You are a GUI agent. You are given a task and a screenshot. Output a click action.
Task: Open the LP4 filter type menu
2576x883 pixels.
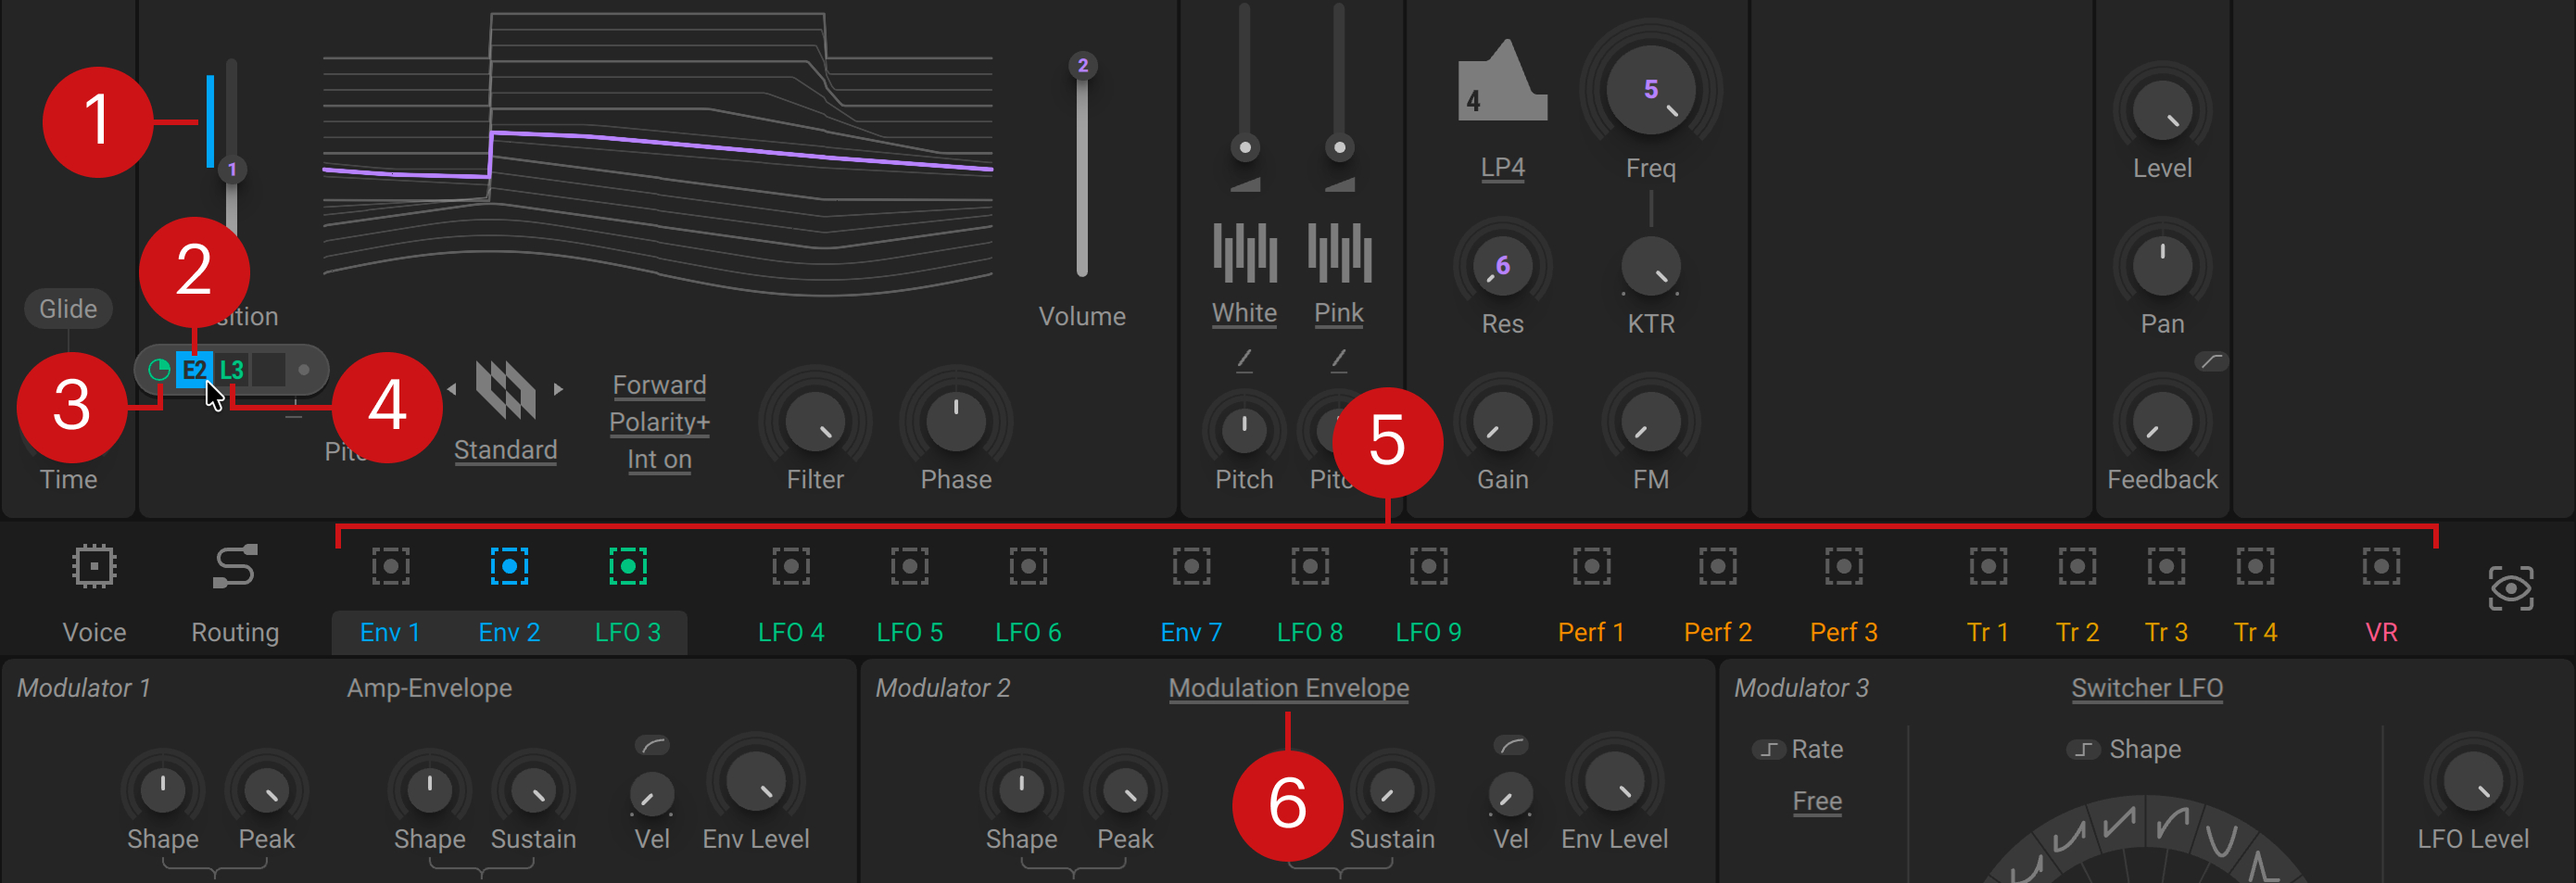tap(1502, 167)
